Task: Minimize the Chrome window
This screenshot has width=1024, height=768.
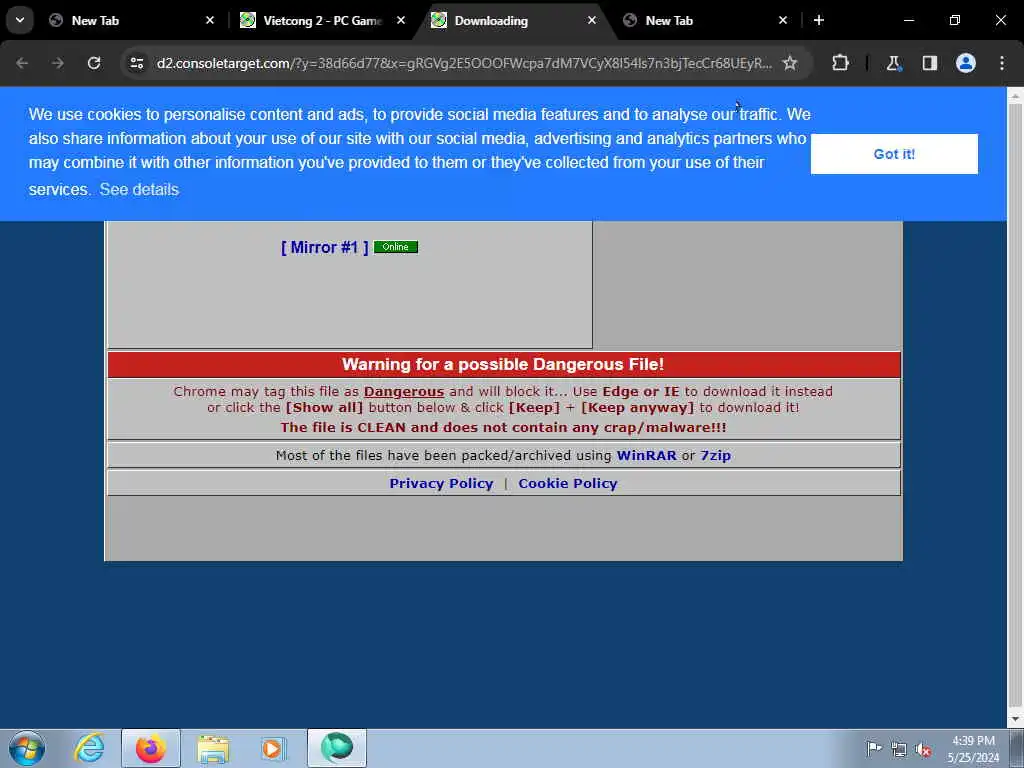Action: pyautogui.click(x=908, y=20)
